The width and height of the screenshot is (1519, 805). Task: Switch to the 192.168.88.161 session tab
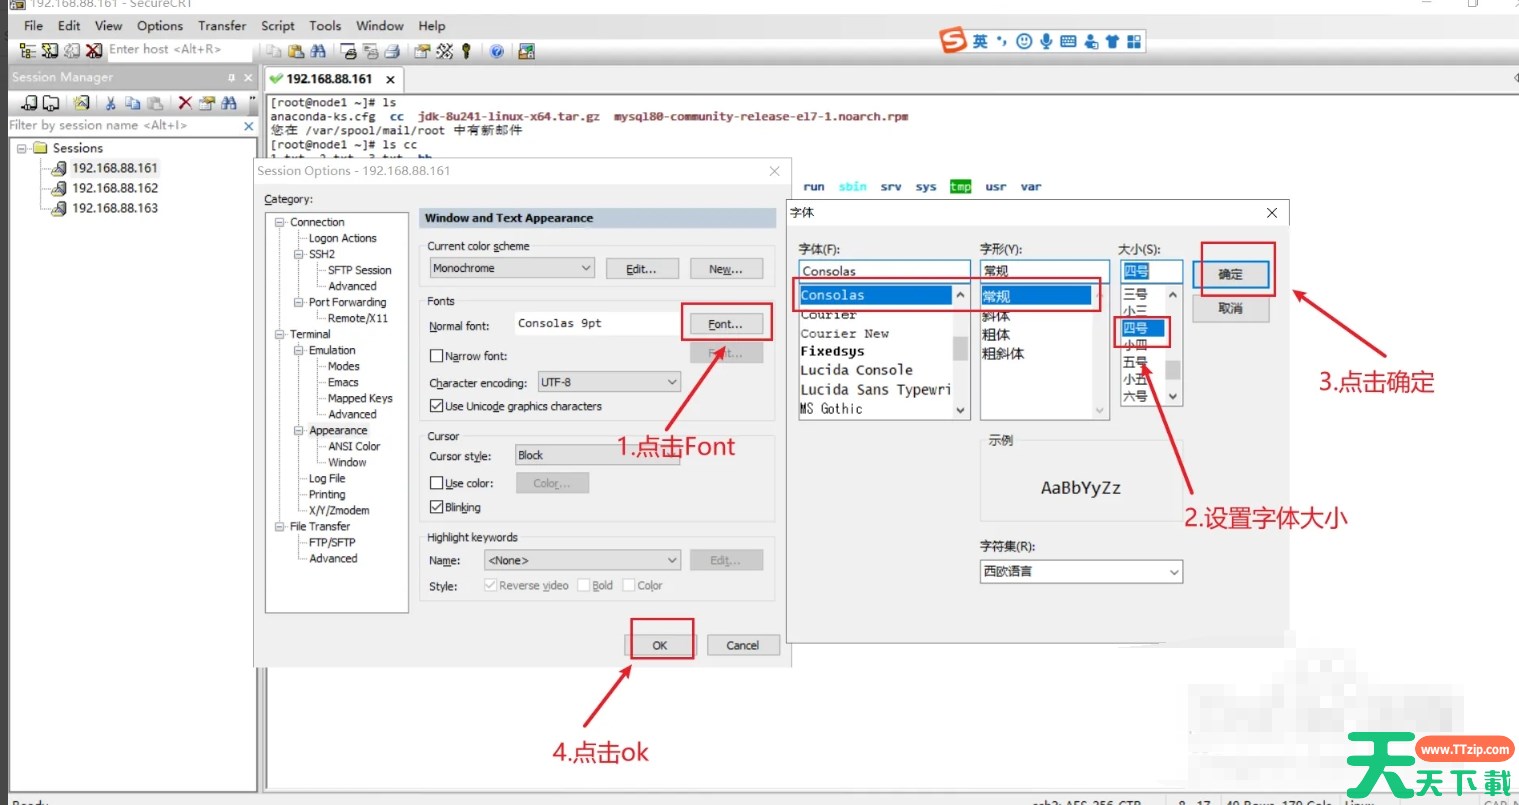click(329, 79)
